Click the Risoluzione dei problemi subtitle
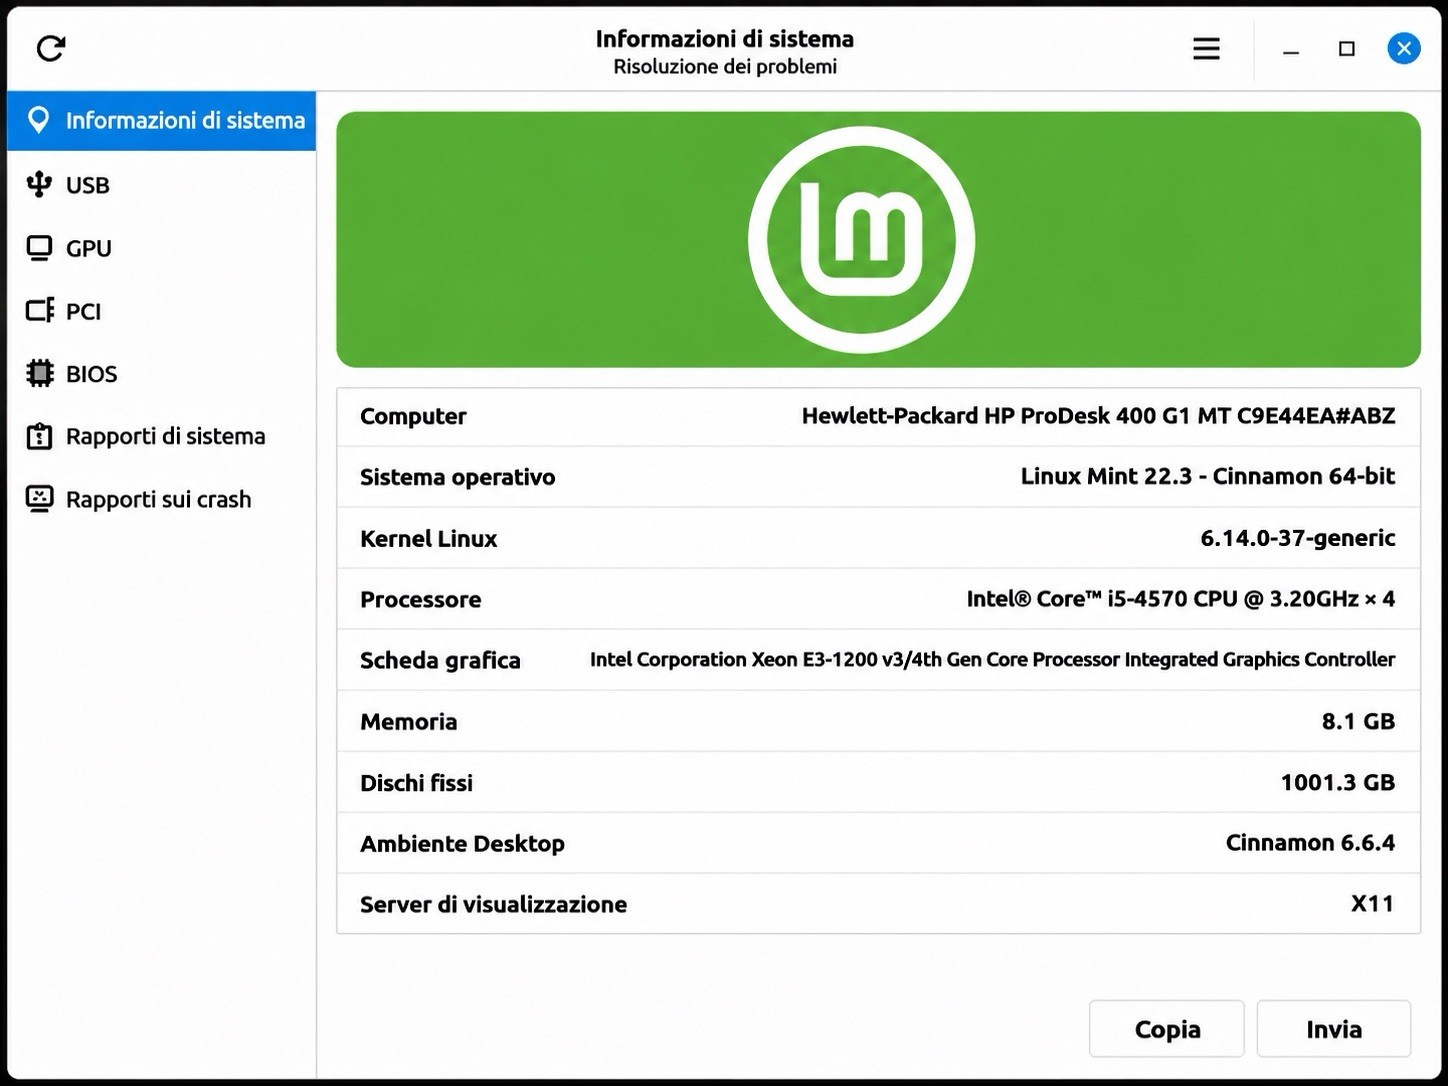The image size is (1448, 1086). pos(725,67)
